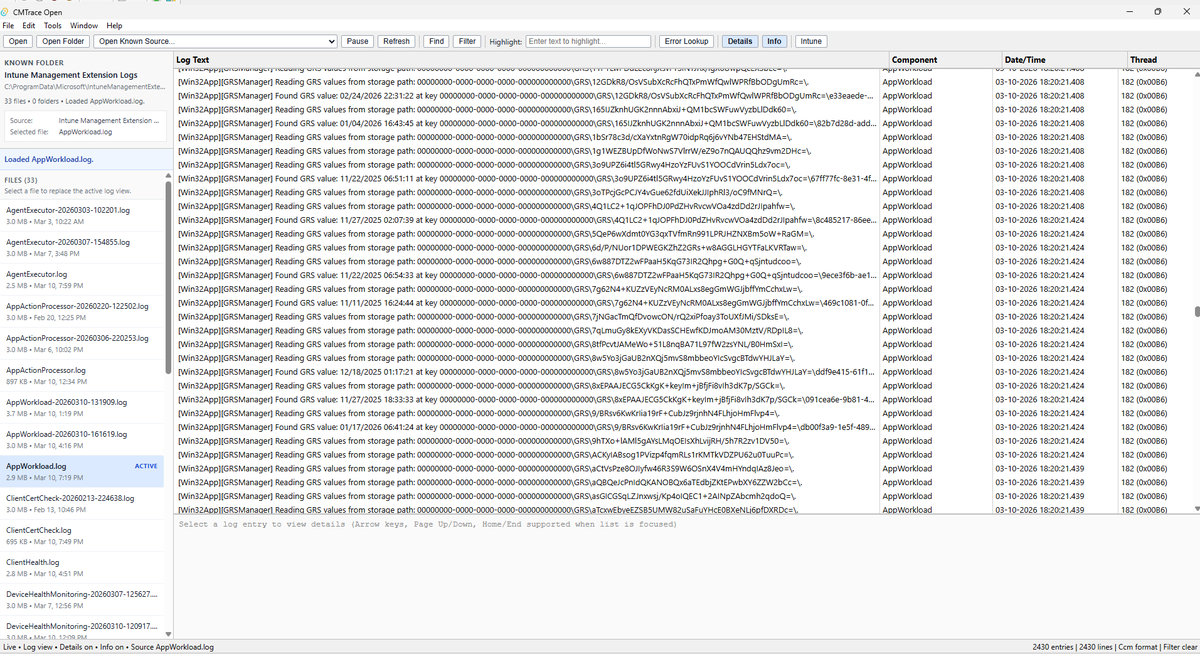
Task: Select AppWorkload-20260310-131909.log file
Action: (x=82, y=407)
